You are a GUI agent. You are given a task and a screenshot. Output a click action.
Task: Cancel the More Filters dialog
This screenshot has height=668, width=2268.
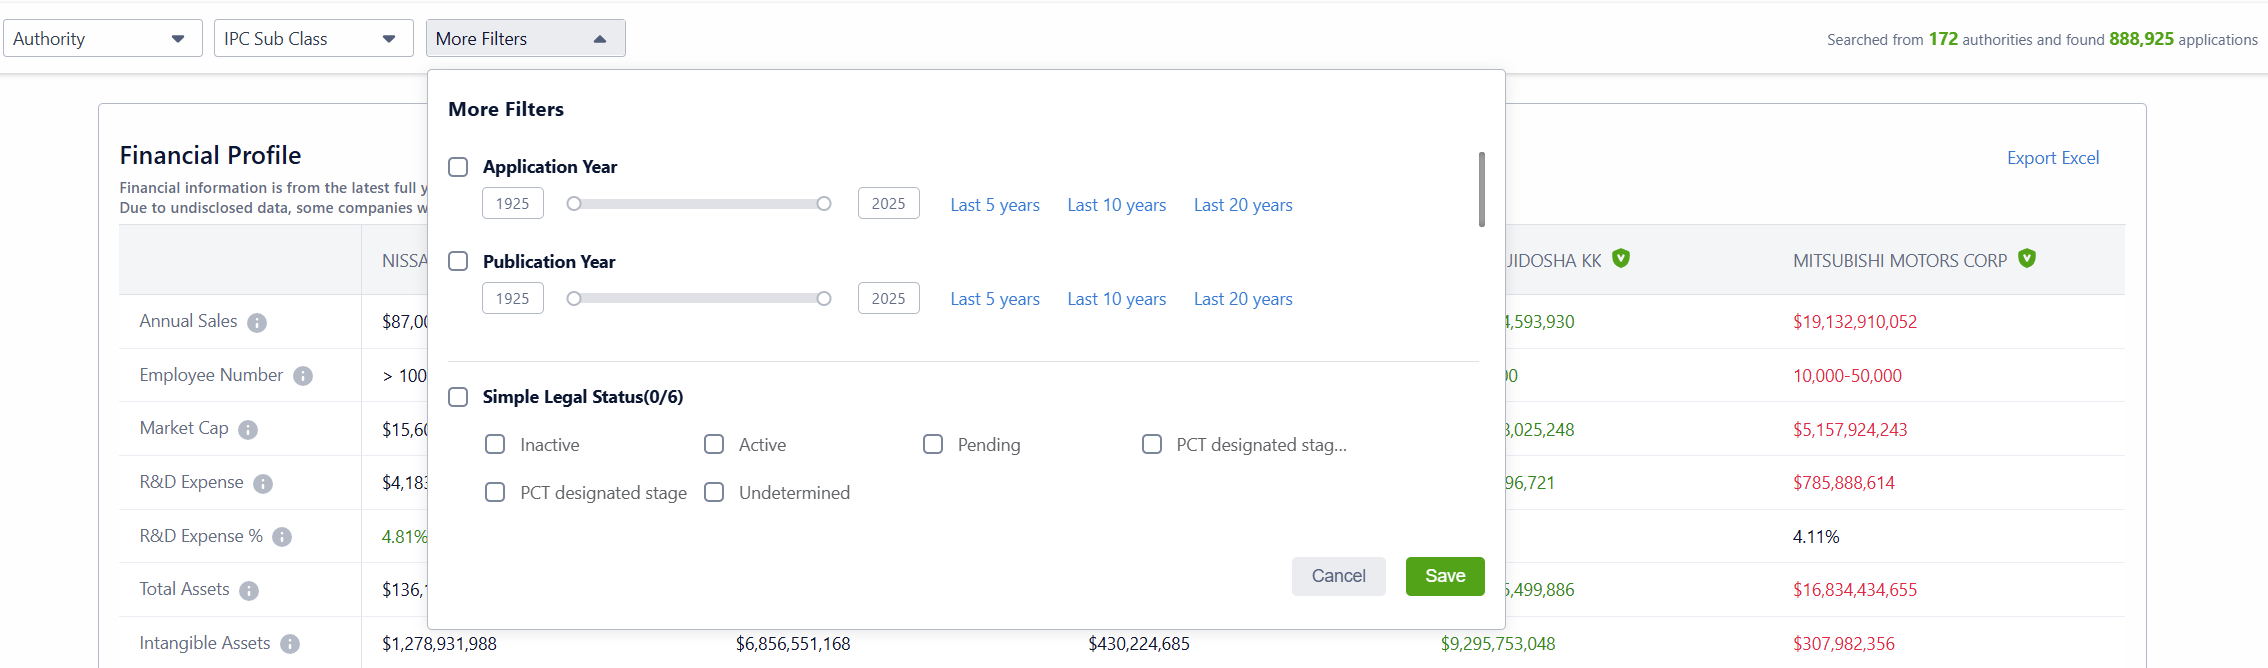click(1338, 576)
